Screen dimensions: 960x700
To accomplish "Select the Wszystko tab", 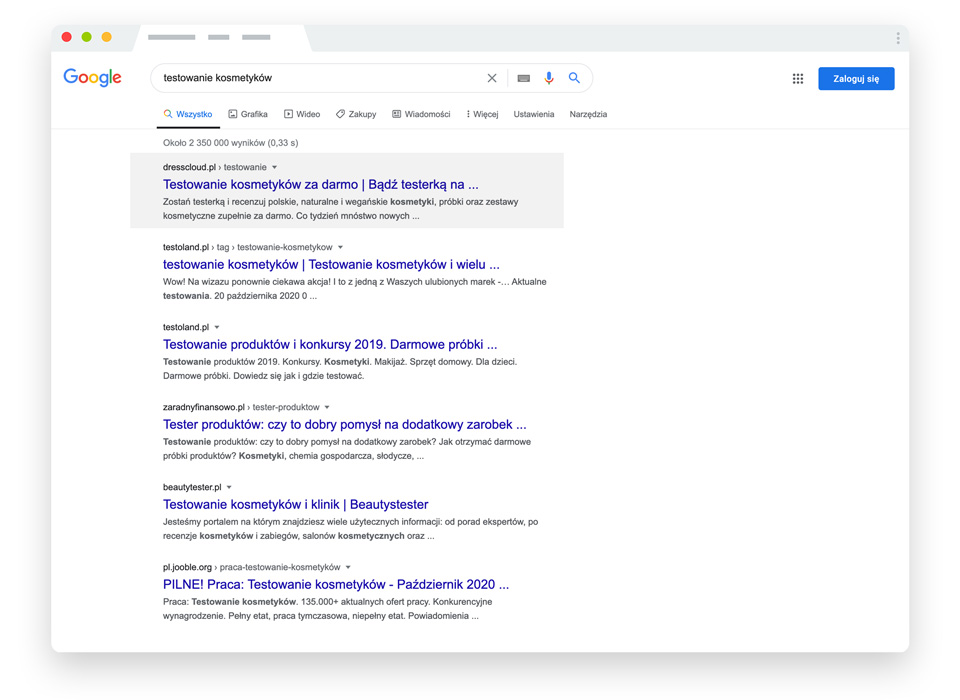I will click(x=188, y=114).
